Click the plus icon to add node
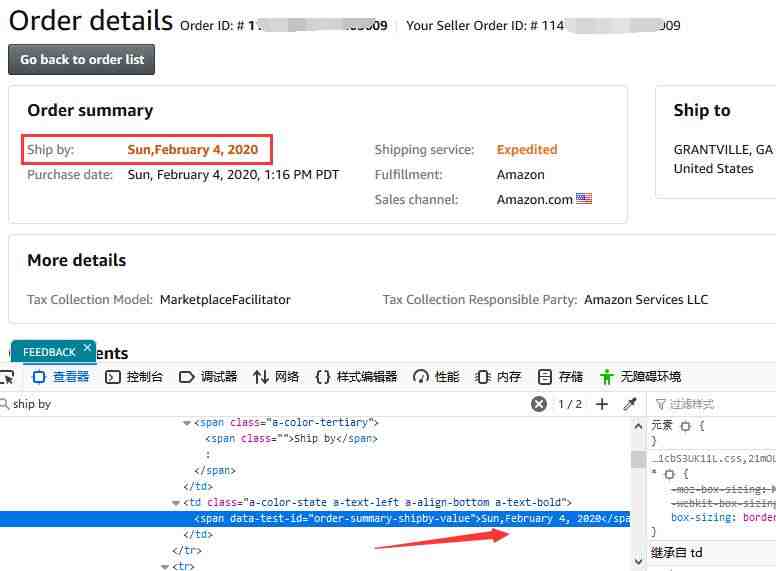 601,404
